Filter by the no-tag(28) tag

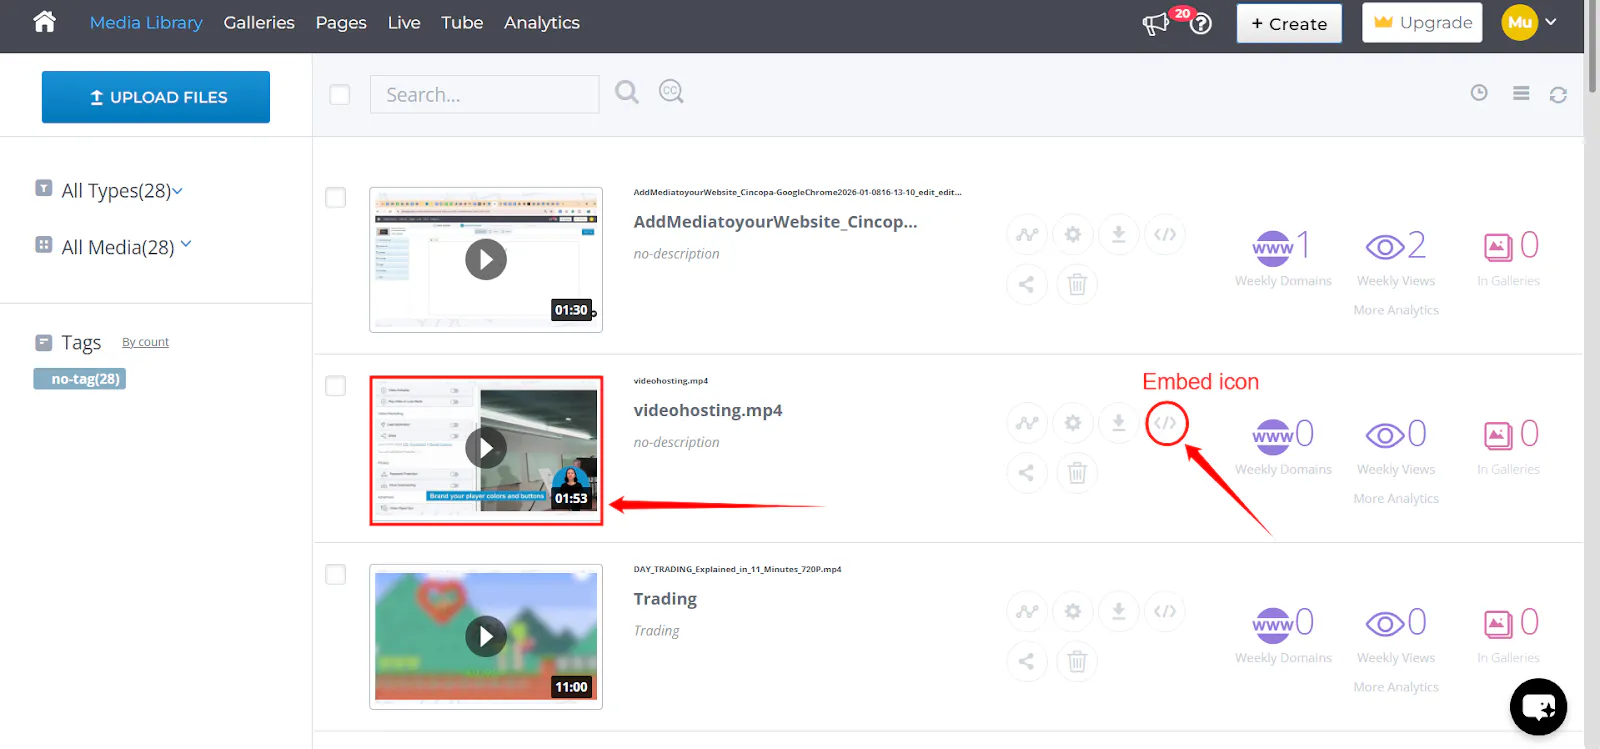click(x=80, y=379)
